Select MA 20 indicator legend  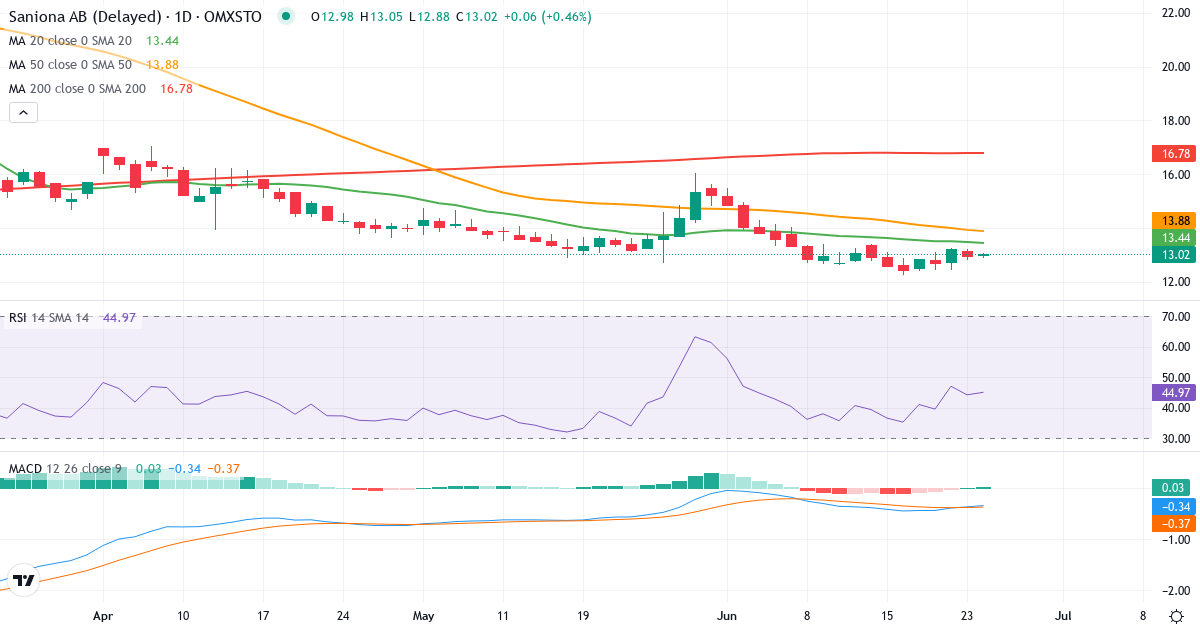tap(70, 40)
